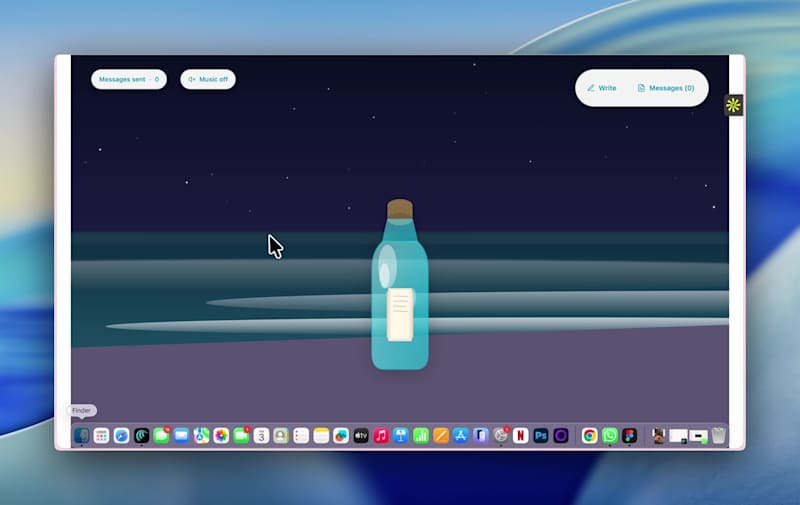Open System Settings in the Dock
The width and height of the screenshot is (800, 505).
coord(501,436)
